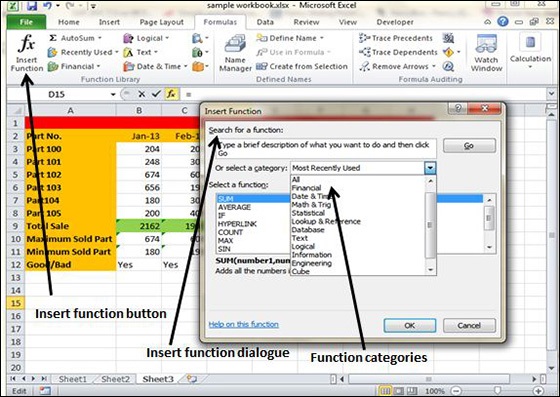
Task: Click Remove Arrows
Action: point(398,66)
